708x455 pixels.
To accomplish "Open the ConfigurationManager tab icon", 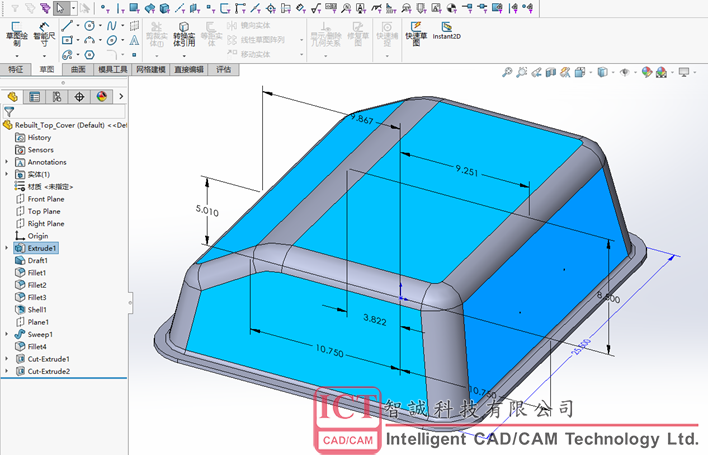I will pyautogui.click(x=57, y=97).
